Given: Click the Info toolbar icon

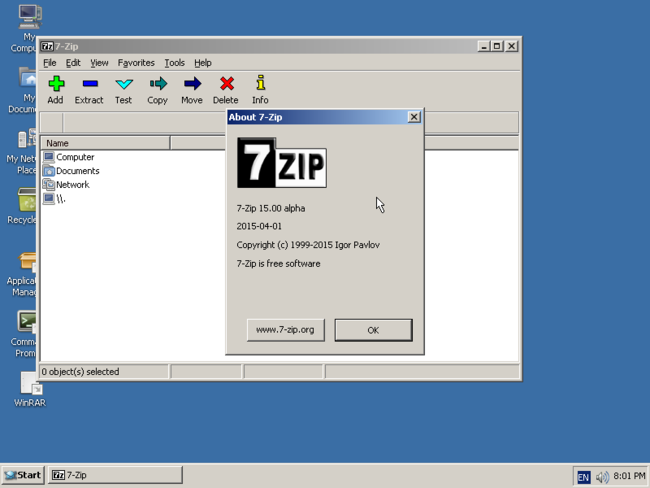Looking at the screenshot, I should tap(260, 83).
